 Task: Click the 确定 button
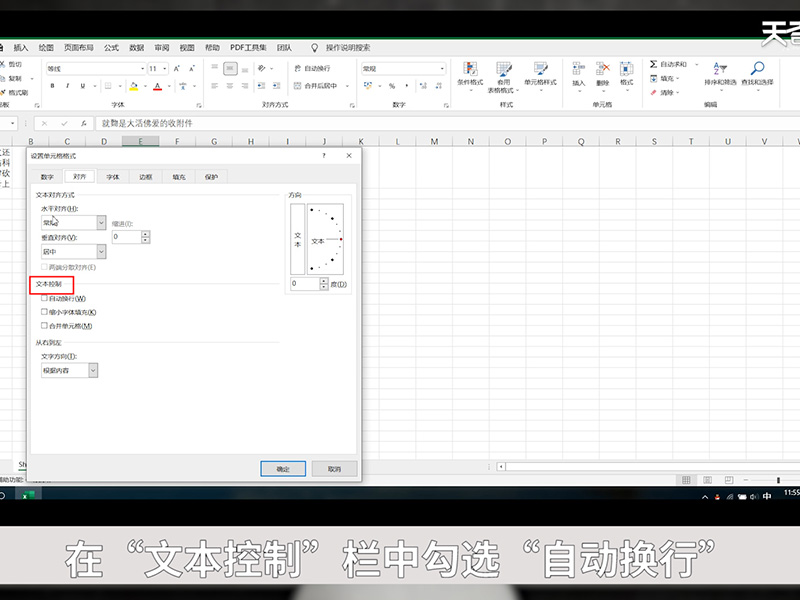click(283, 469)
